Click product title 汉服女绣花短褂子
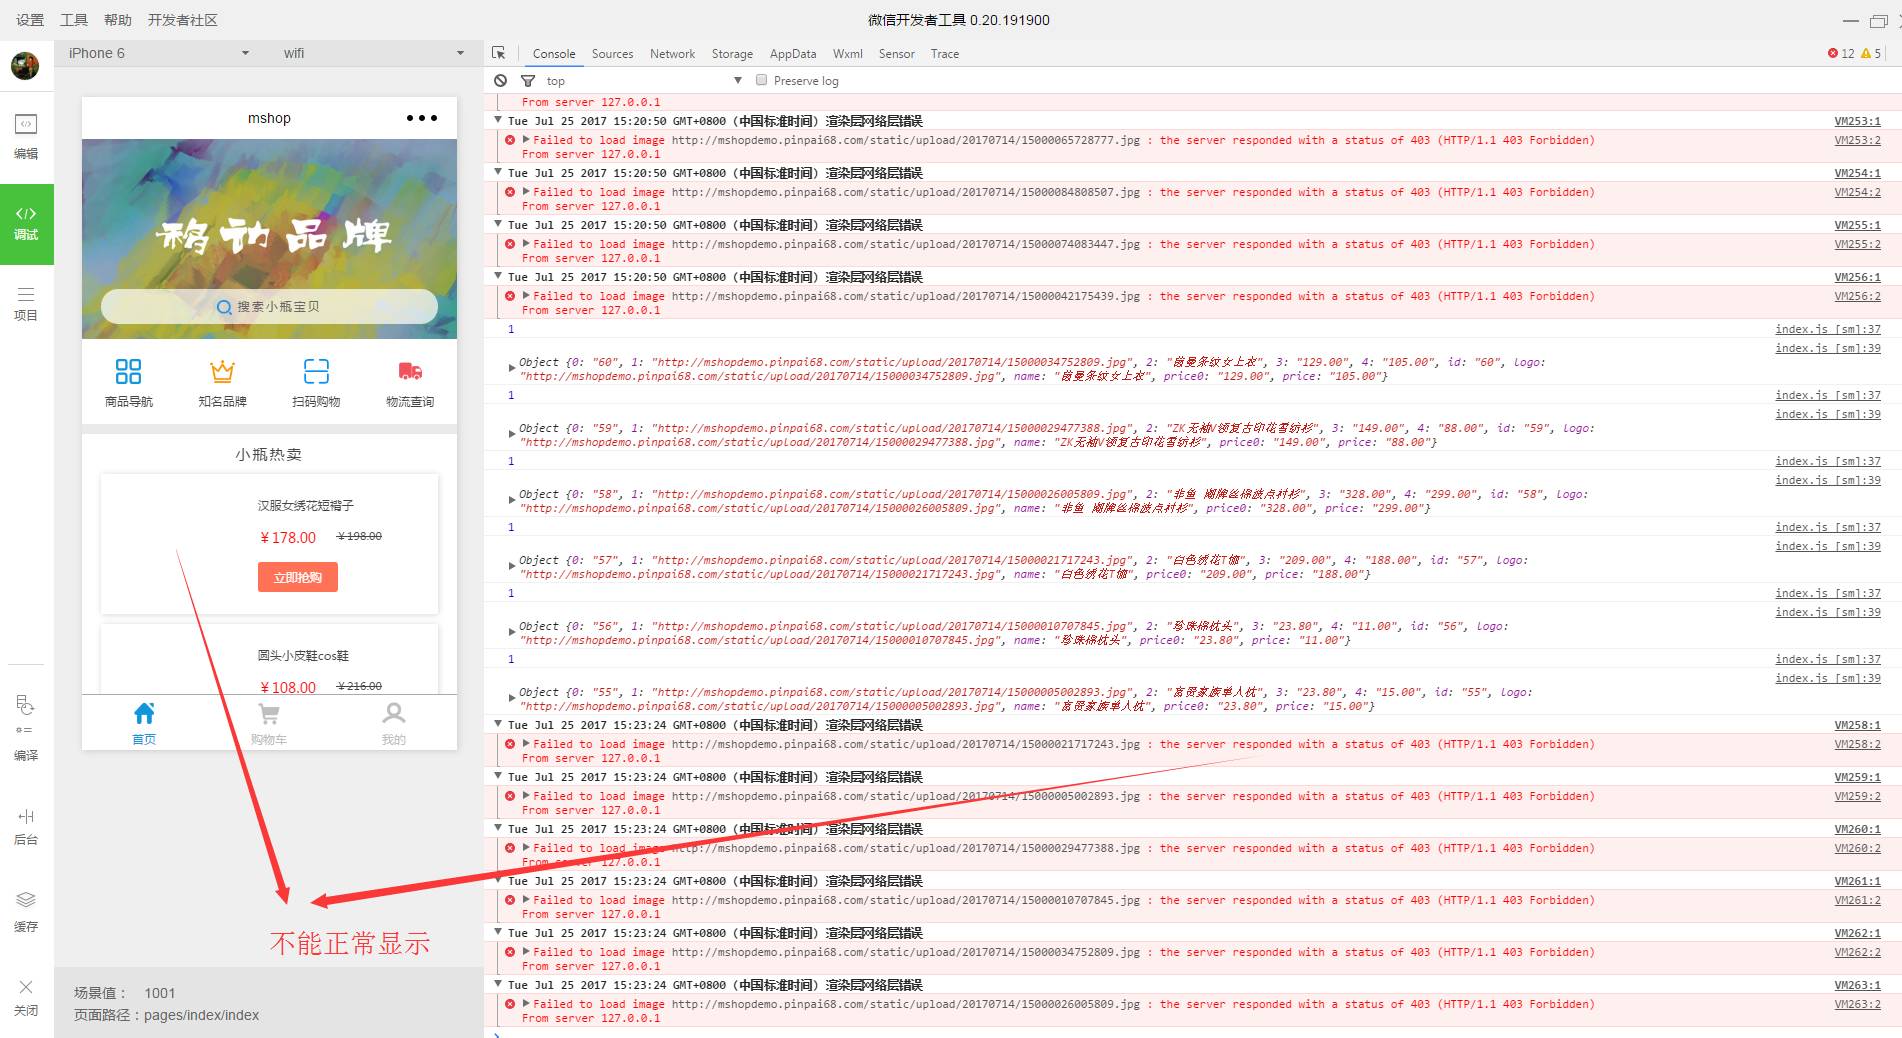This screenshot has height=1038, width=1902. 306,505
